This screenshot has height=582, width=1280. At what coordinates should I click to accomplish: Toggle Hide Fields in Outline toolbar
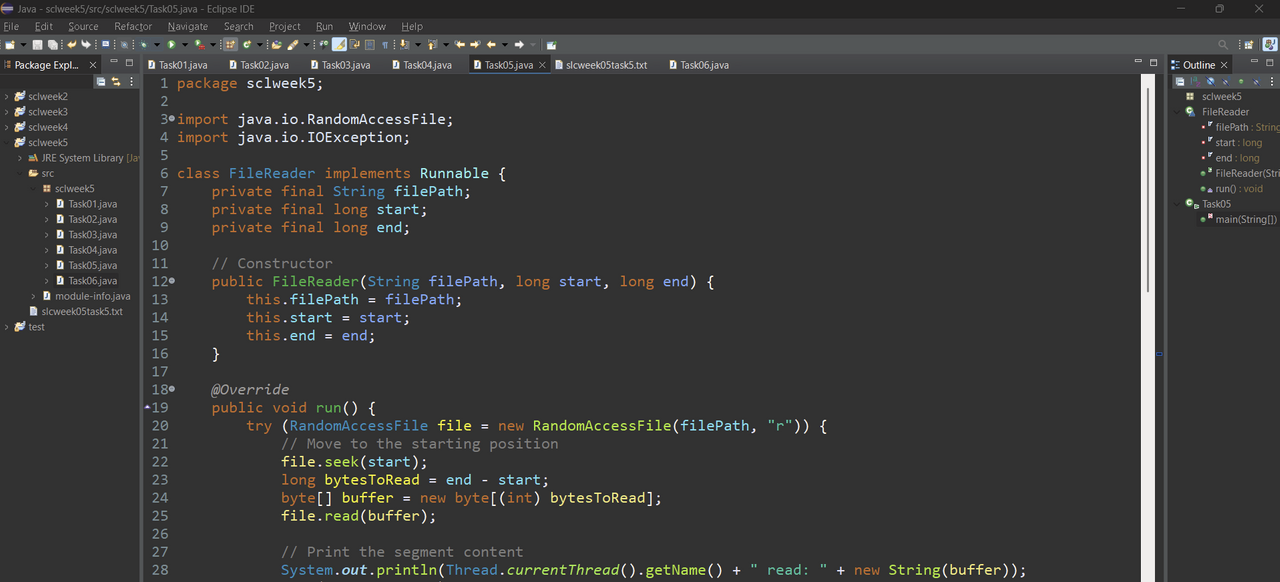[1210, 81]
